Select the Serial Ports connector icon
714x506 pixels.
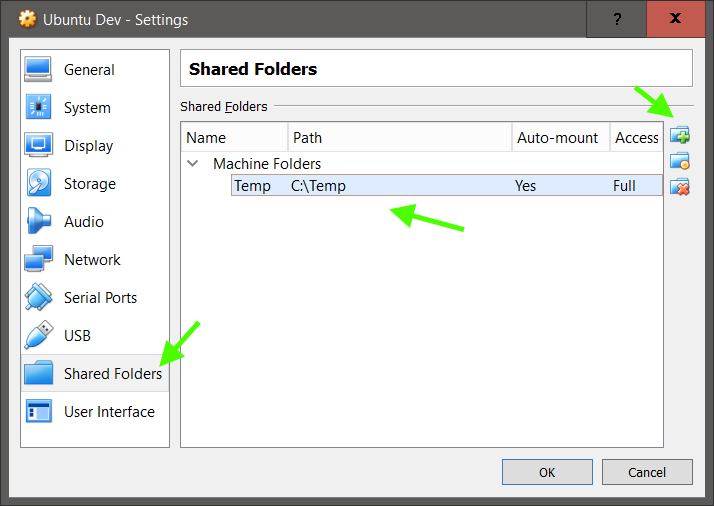tap(38, 297)
